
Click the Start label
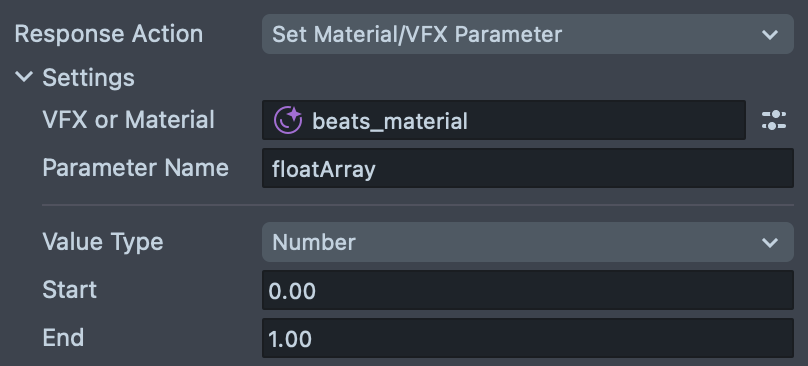click(70, 290)
